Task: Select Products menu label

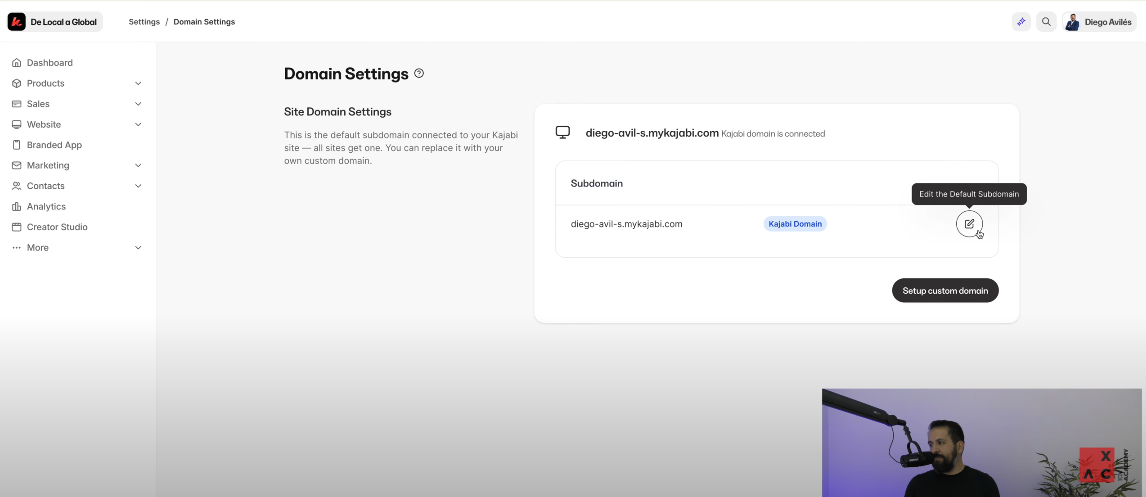Action: click(x=45, y=83)
